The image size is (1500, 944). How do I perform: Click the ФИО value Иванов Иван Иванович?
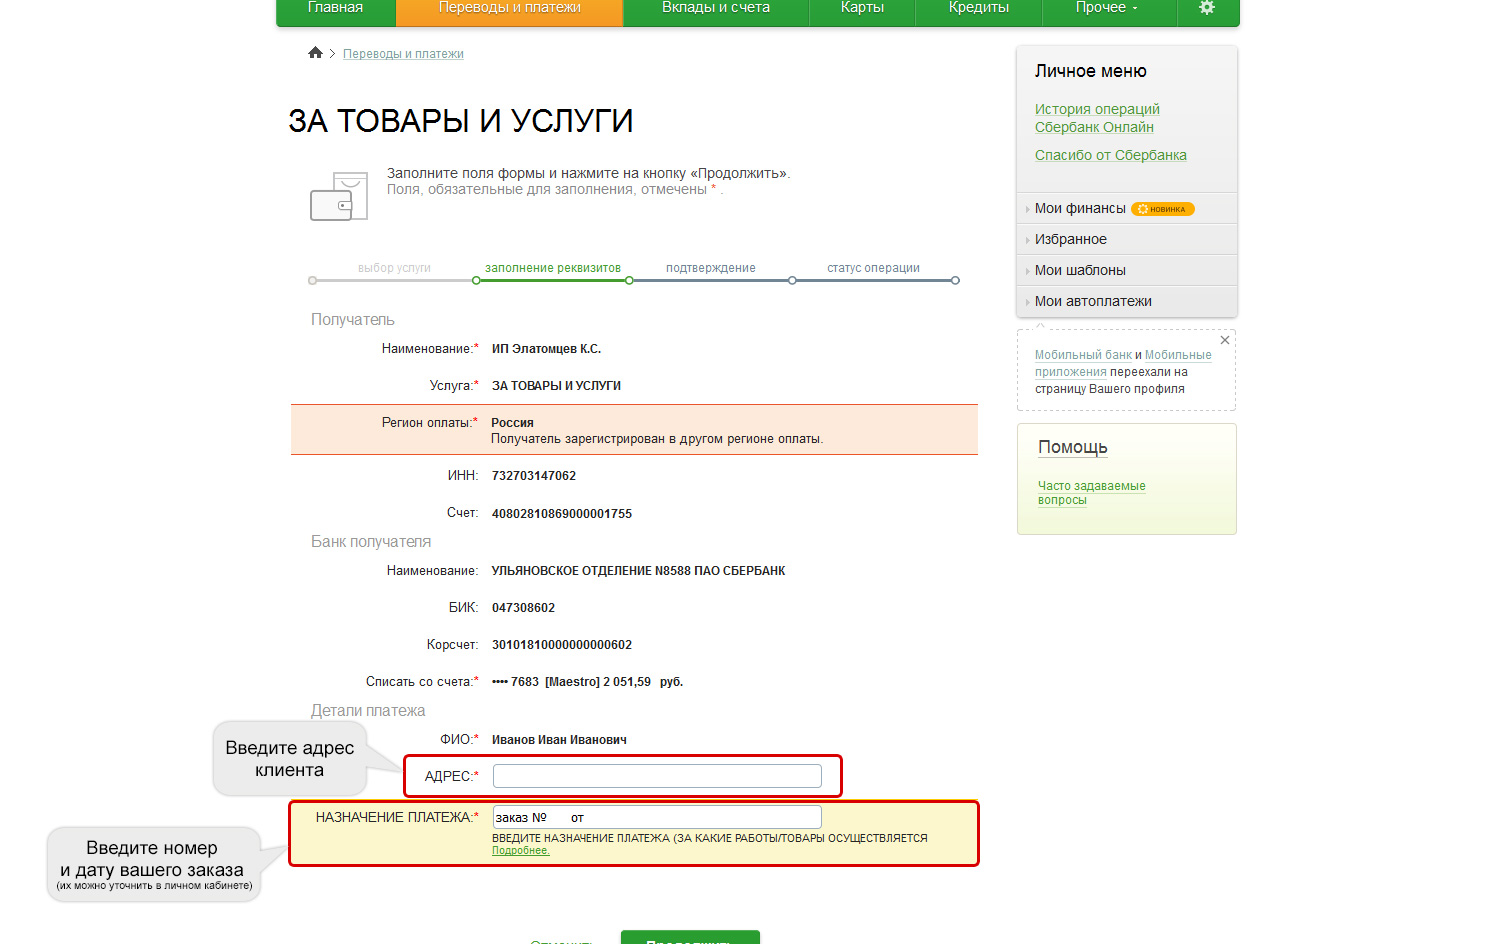(x=559, y=740)
